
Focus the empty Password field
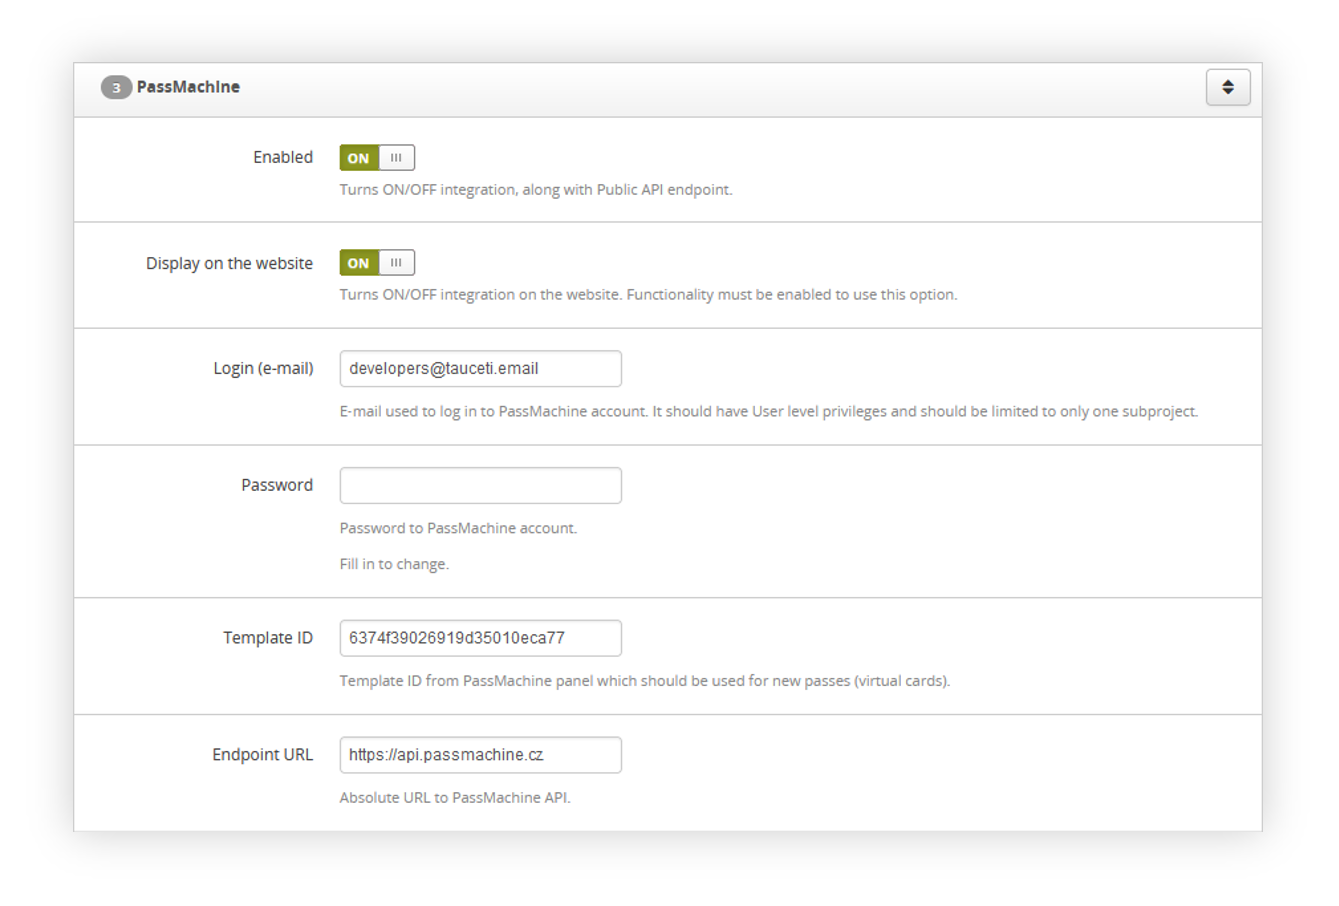tap(480, 485)
